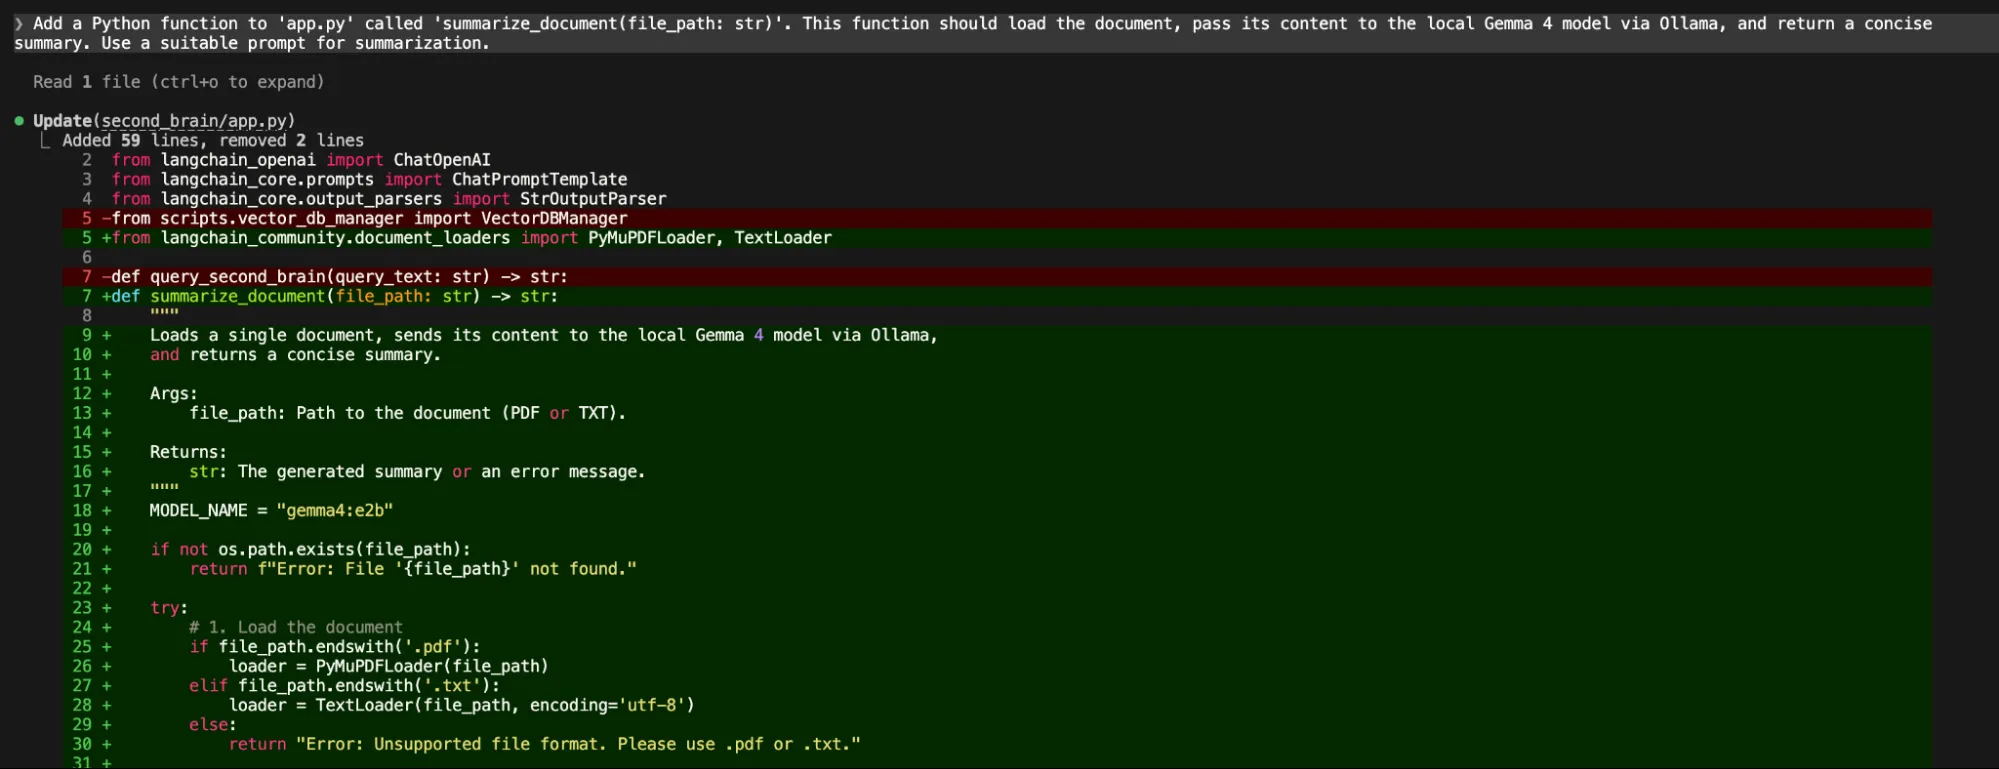Click the "gemma4:e2b" string value
Image resolution: width=1999 pixels, height=769 pixels.
[x=335, y=511]
